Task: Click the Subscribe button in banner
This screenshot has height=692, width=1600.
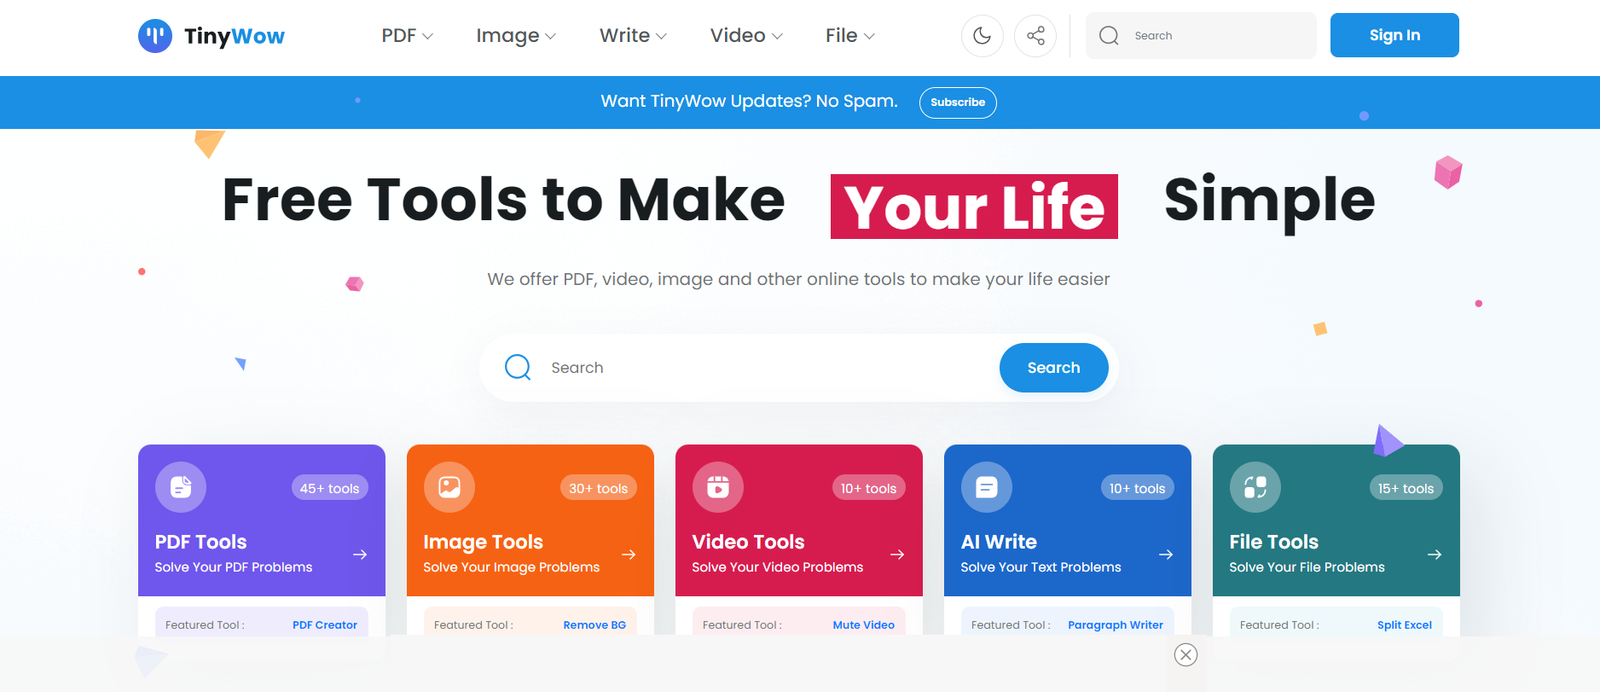Action: [957, 102]
